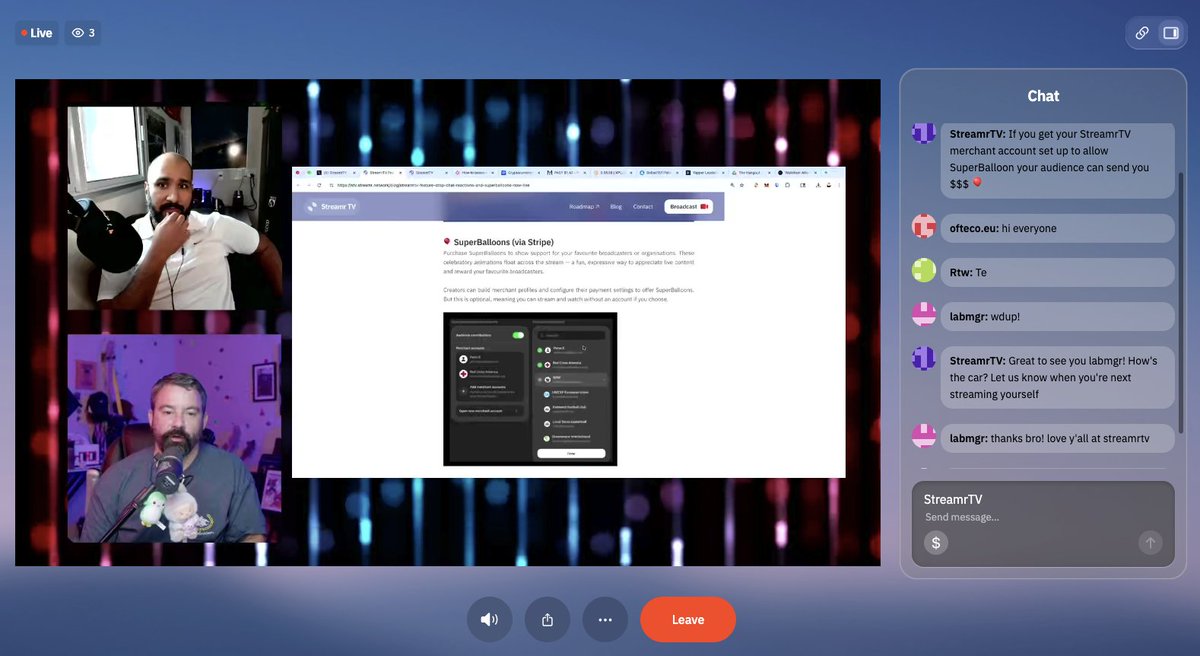Click the viewer count number 3

pyautogui.click(x=92, y=33)
